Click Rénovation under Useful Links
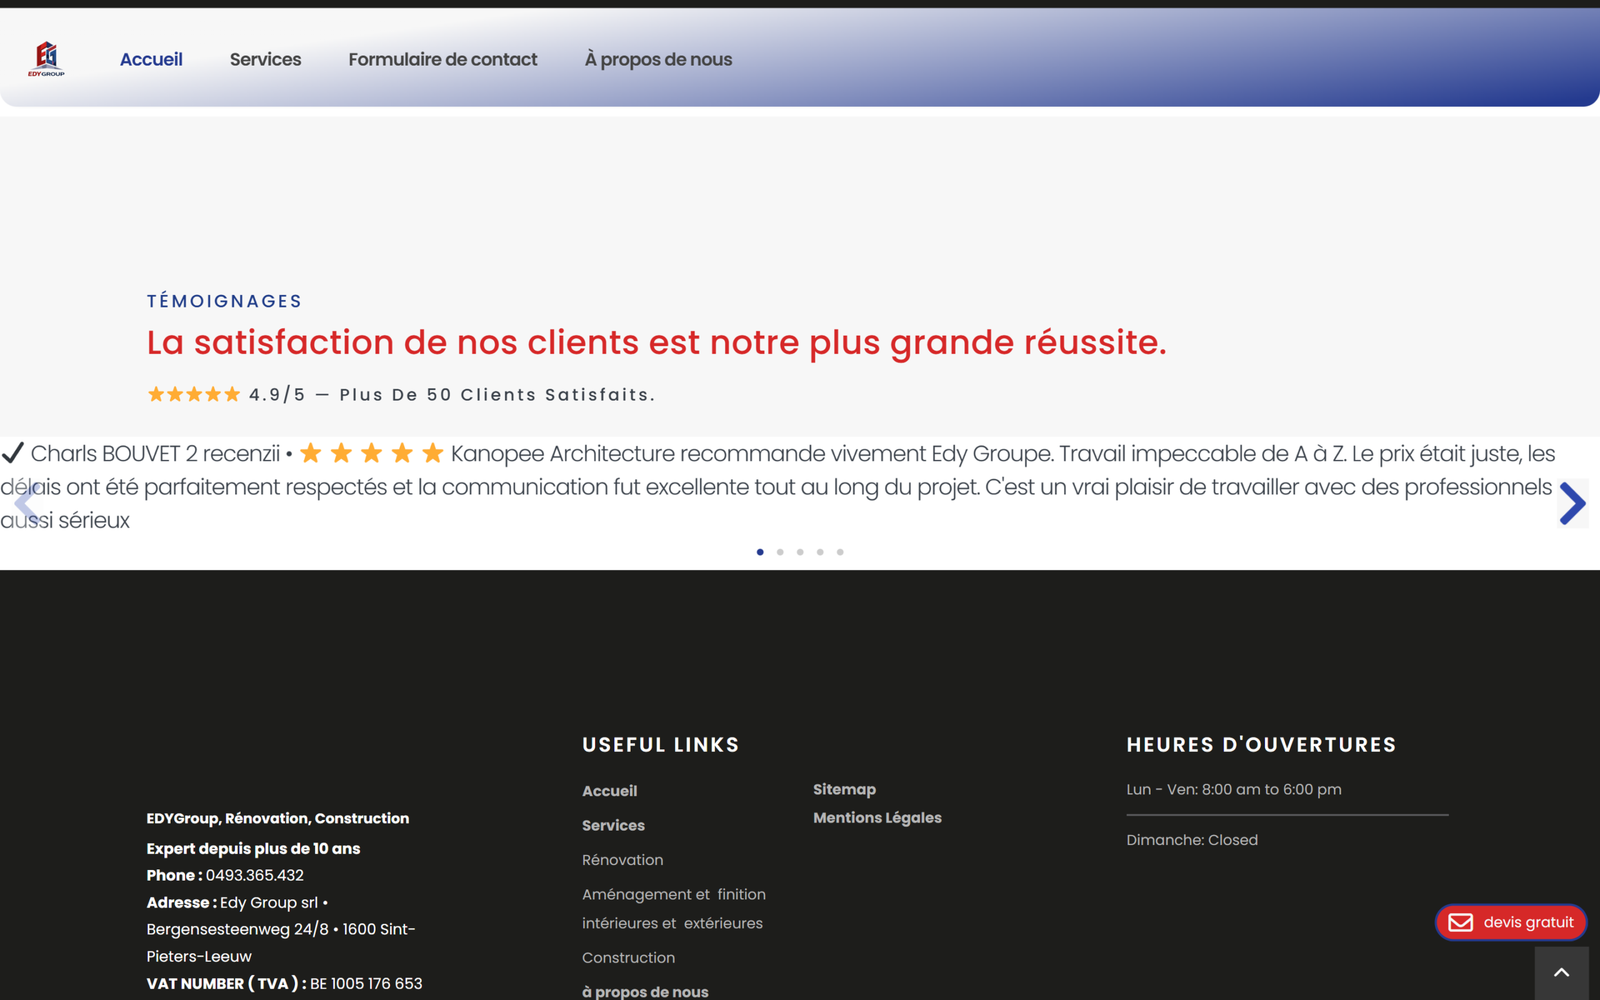Image resolution: width=1600 pixels, height=1000 pixels. [622, 859]
